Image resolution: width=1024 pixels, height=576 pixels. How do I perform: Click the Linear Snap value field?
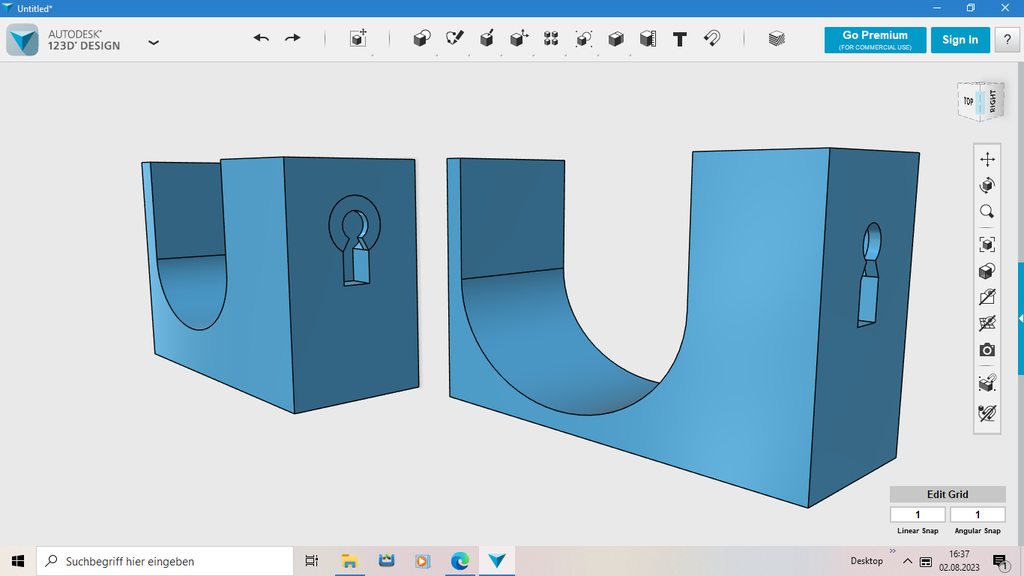(918, 515)
